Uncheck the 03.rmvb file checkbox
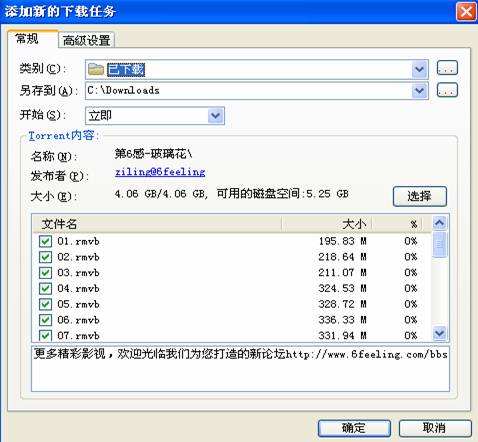Viewport: 478px width, 442px height. [45, 273]
